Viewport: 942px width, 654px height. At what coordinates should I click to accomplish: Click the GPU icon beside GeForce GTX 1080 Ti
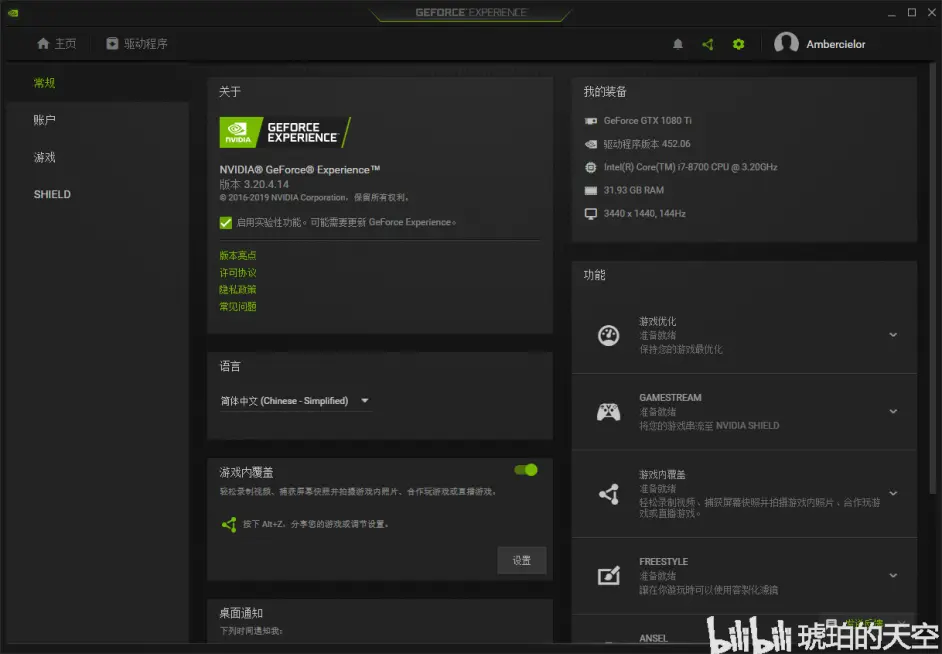tap(591, 121)
